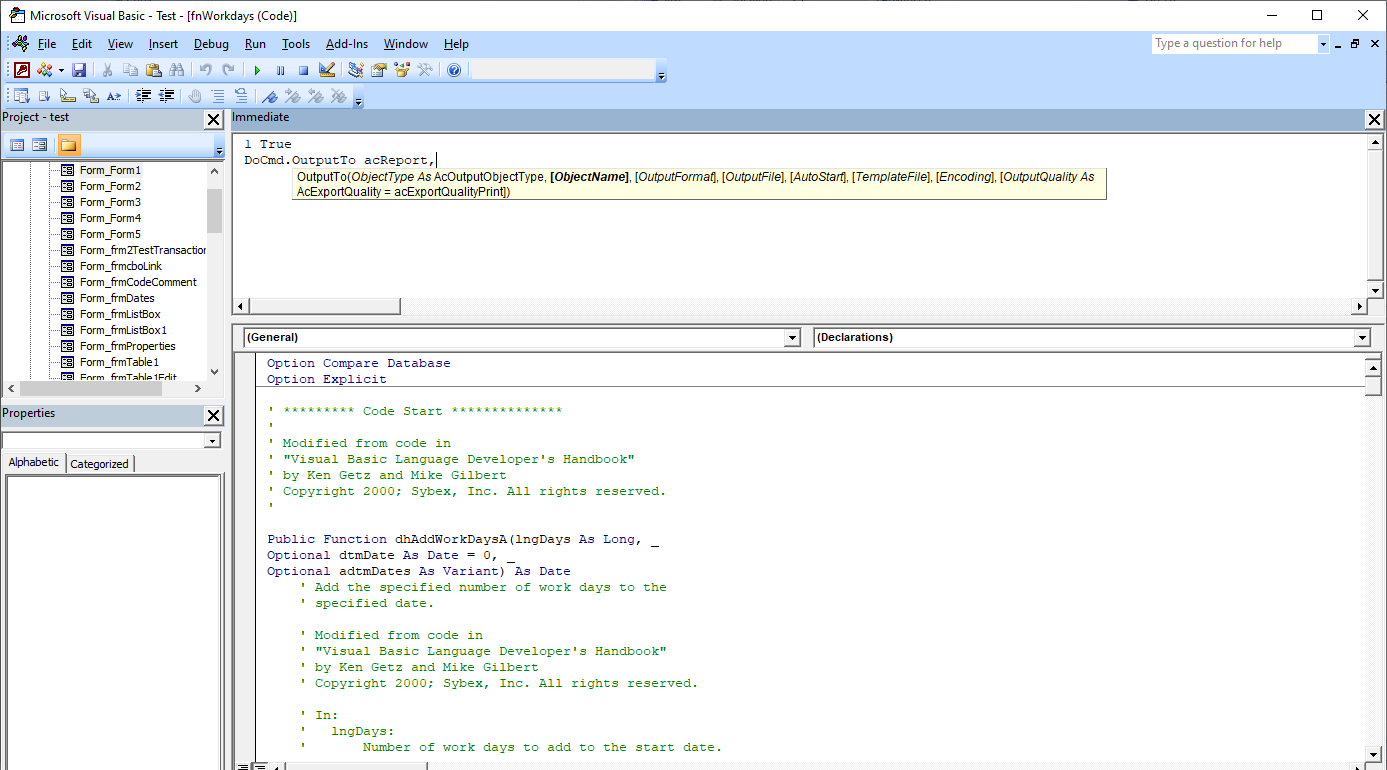Switch to the Categorized properties tab
This screenshot has width=1387, height=770.
[x=99, y=464]
